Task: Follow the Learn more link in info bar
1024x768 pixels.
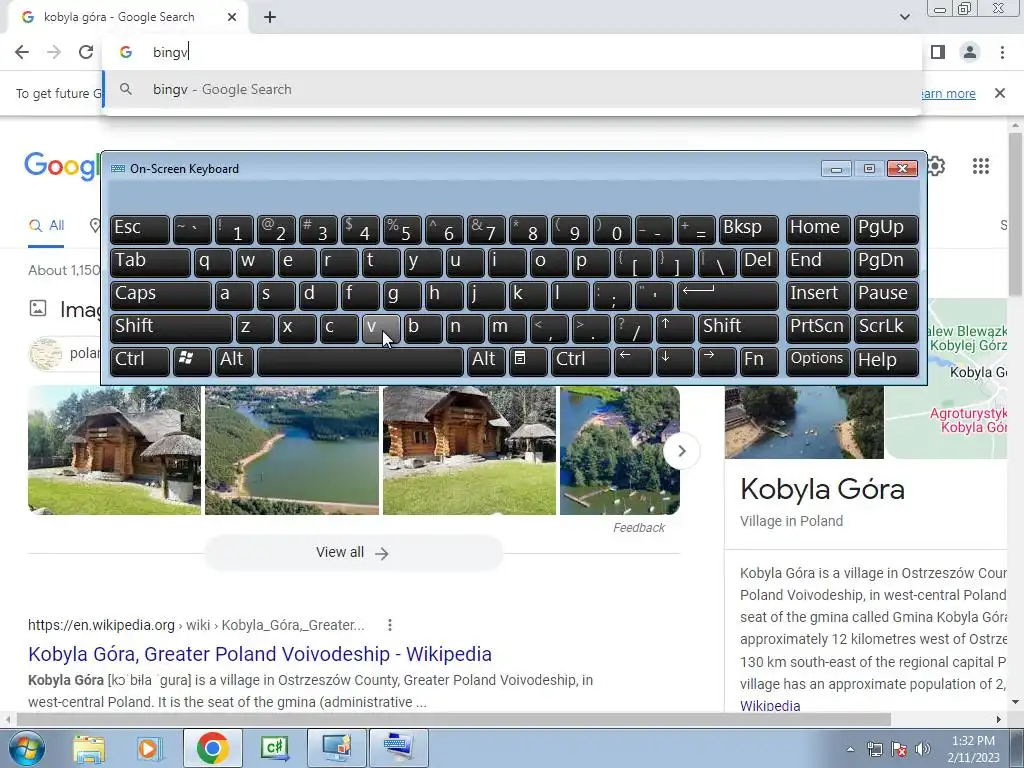Action: coord(947,93)
